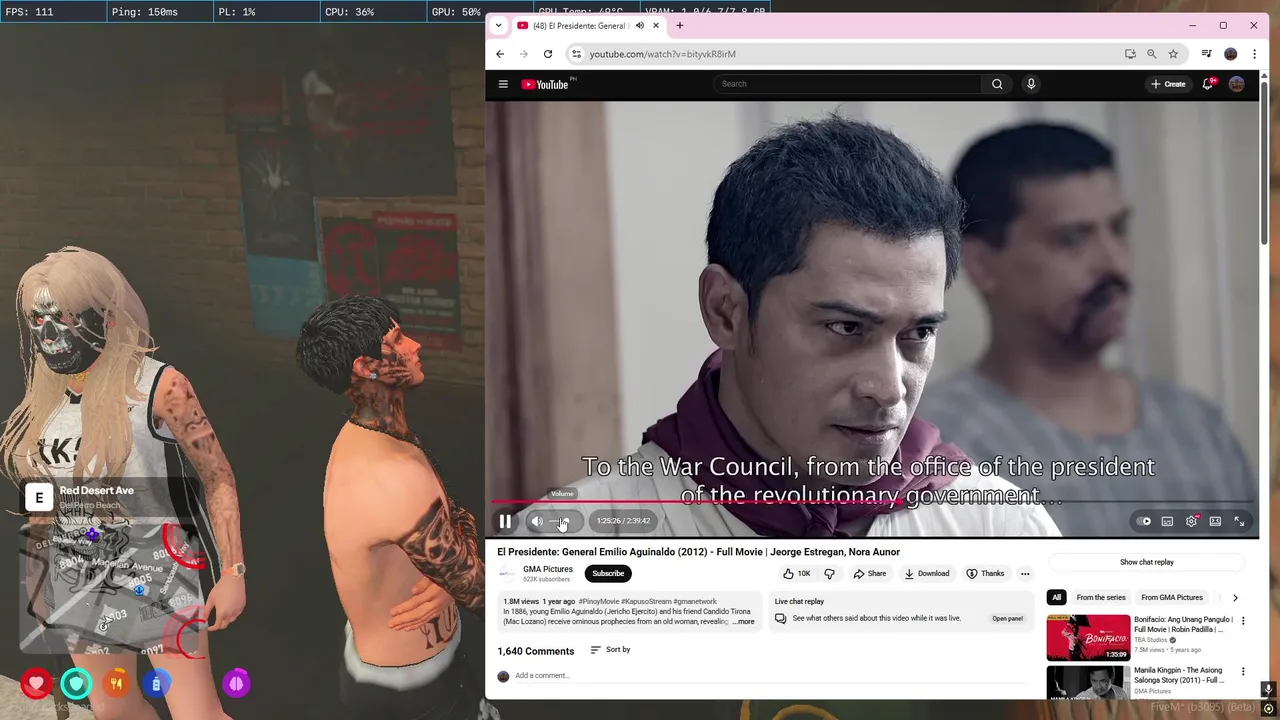
Task: Switch the player to theater mode
Action: click(1215, 521)
